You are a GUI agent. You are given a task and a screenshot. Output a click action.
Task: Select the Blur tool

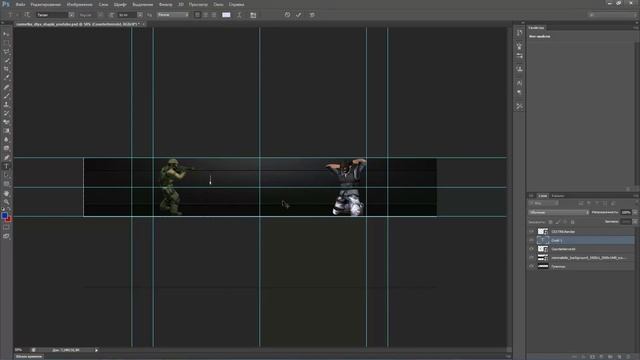6,140
